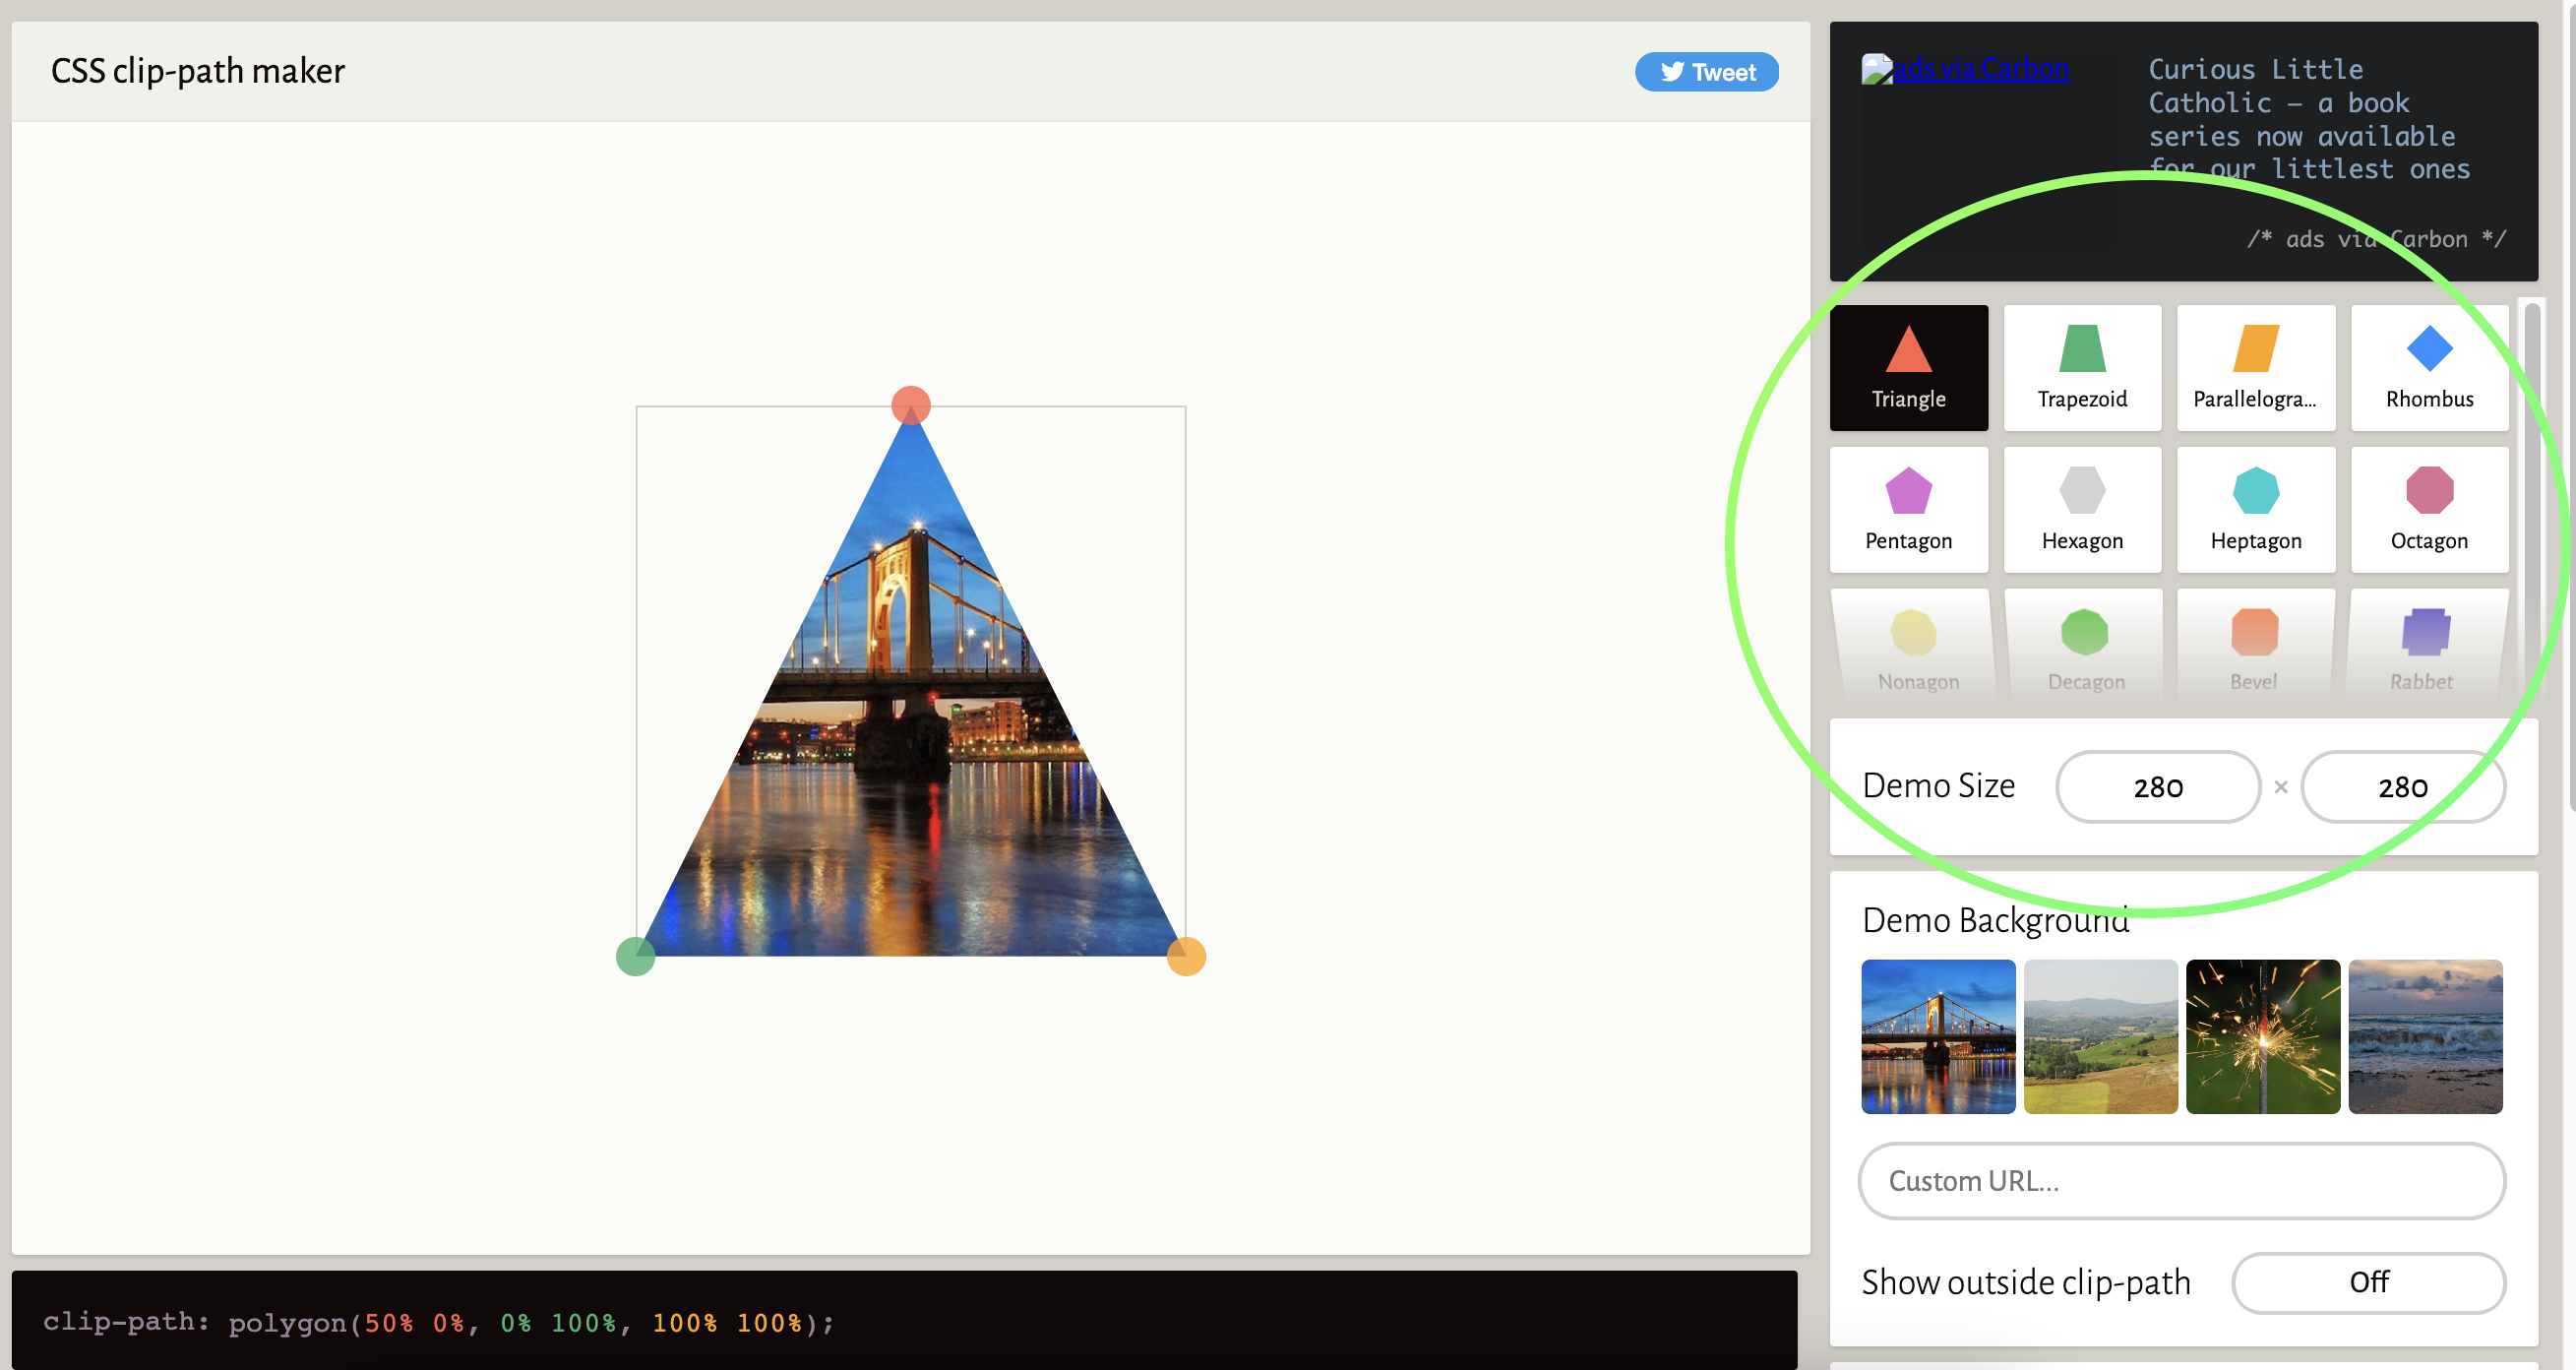Choose the Parallelogram shape
Viewport: 2576px width, 1370px height.
[x=2255, y=367]
